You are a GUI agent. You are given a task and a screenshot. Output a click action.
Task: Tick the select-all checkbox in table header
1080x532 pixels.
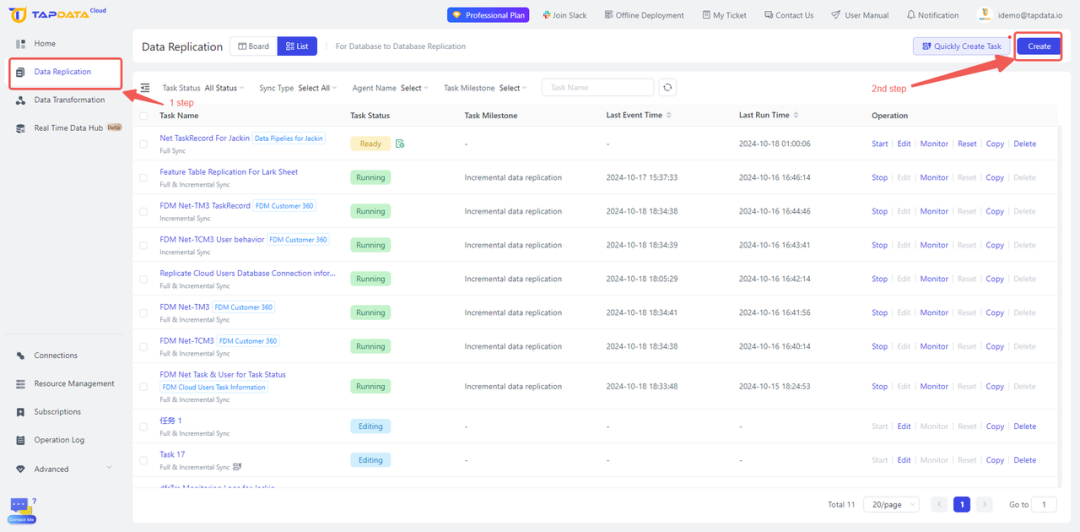(x=143, y=116)
